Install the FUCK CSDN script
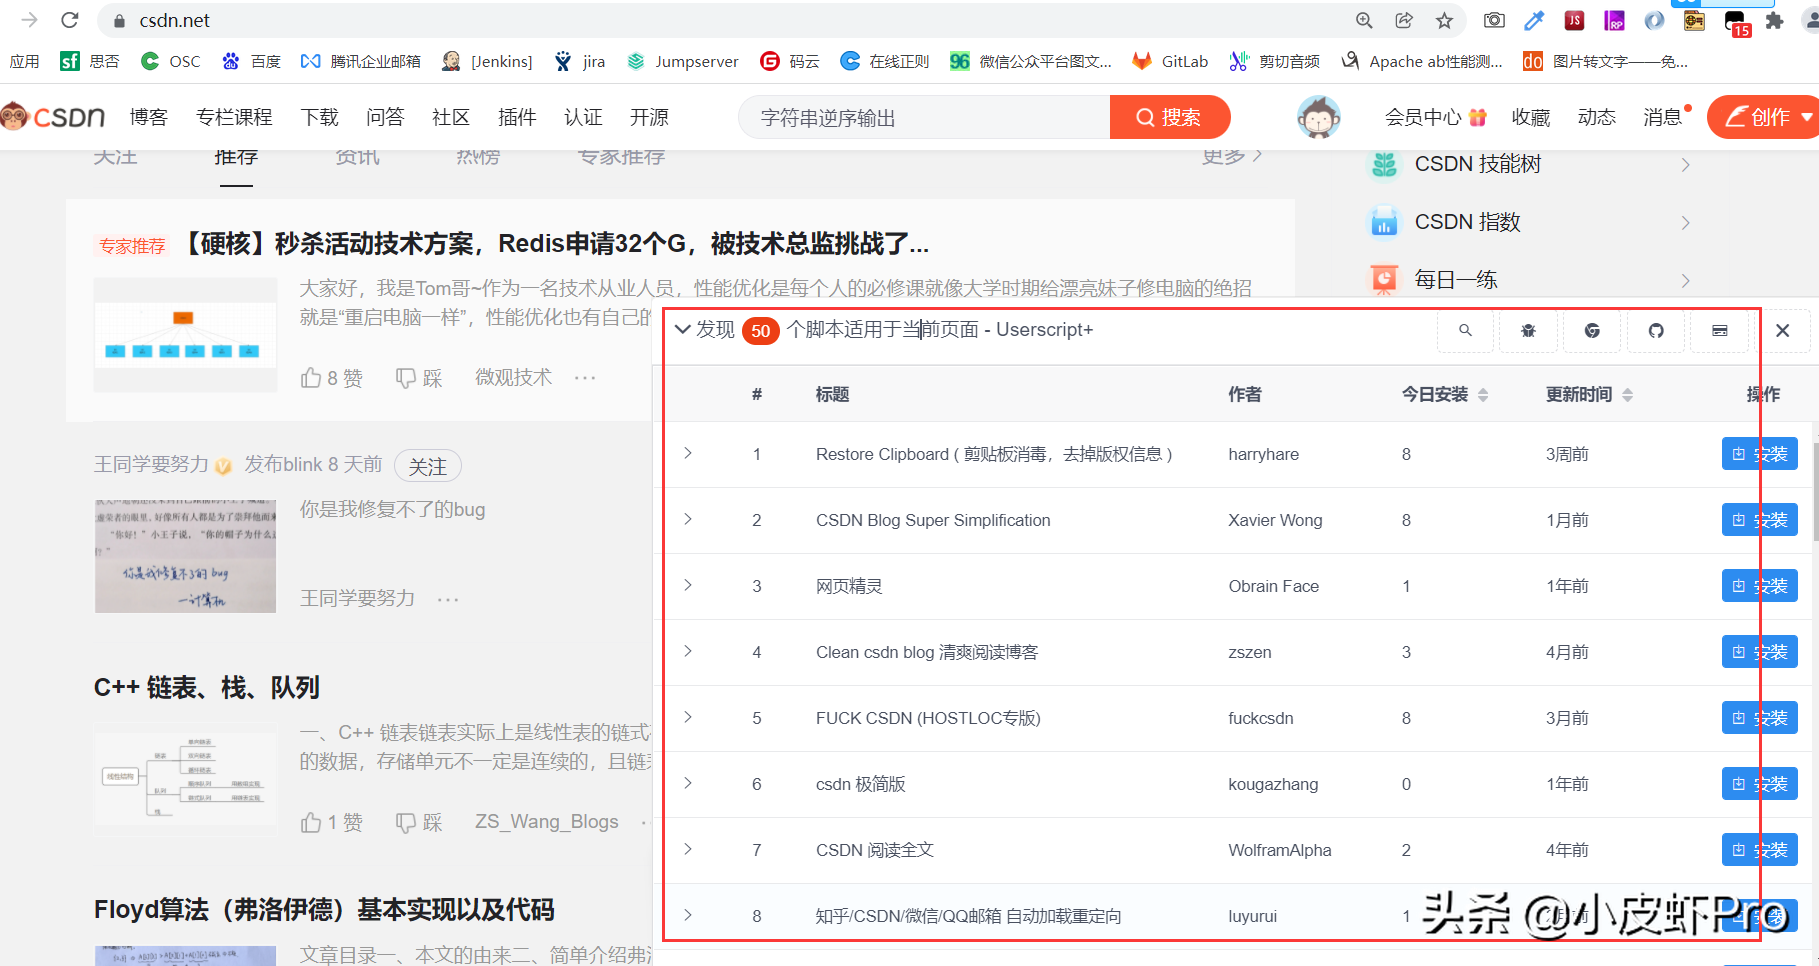 [1760, 718]
